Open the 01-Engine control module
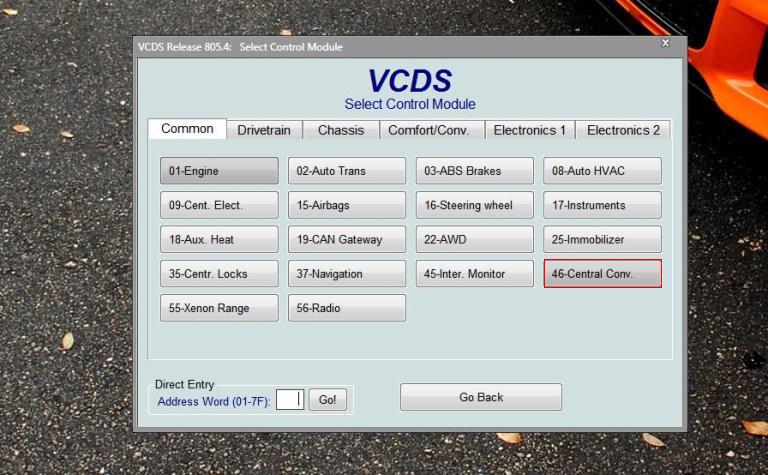Image resolution: width=768 pixels, height=475 pixels. tap(219, 171)
